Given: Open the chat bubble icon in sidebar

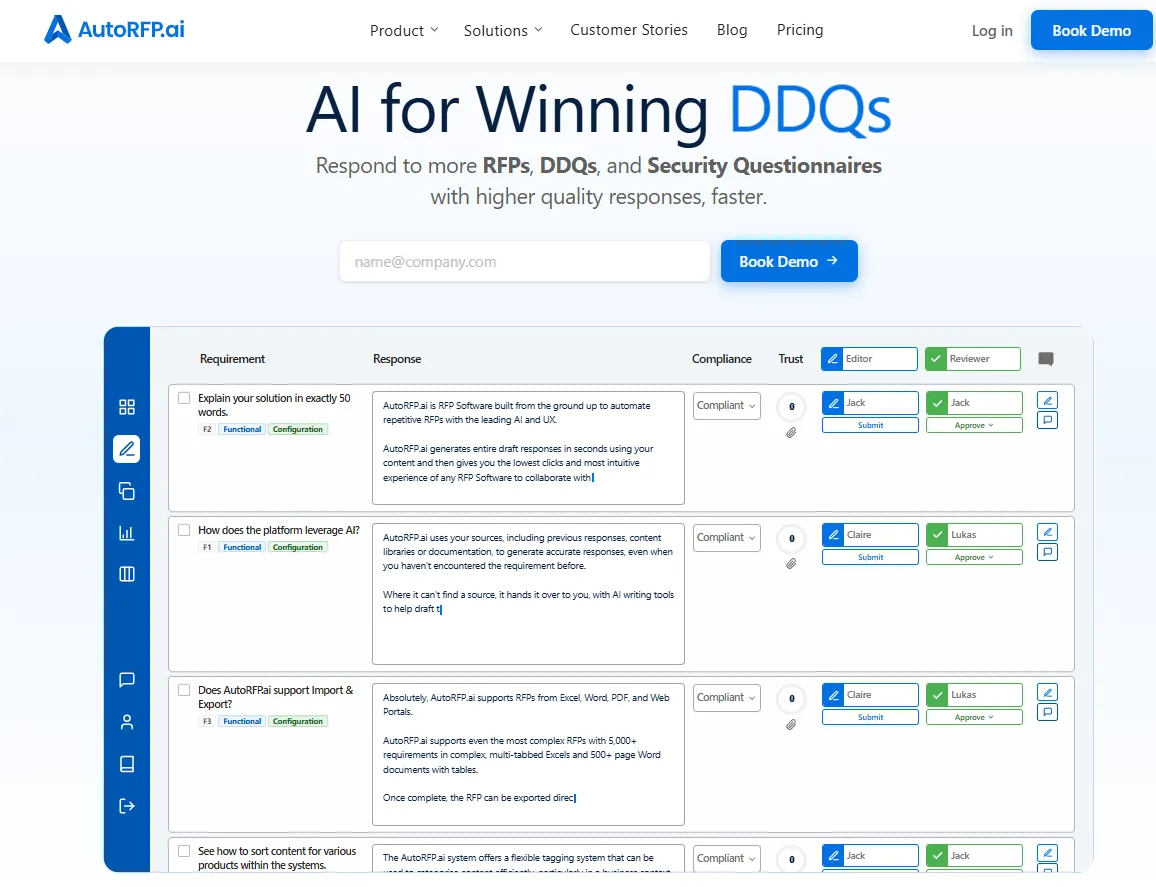Looking at the screenshot, I should pos(127,680).
